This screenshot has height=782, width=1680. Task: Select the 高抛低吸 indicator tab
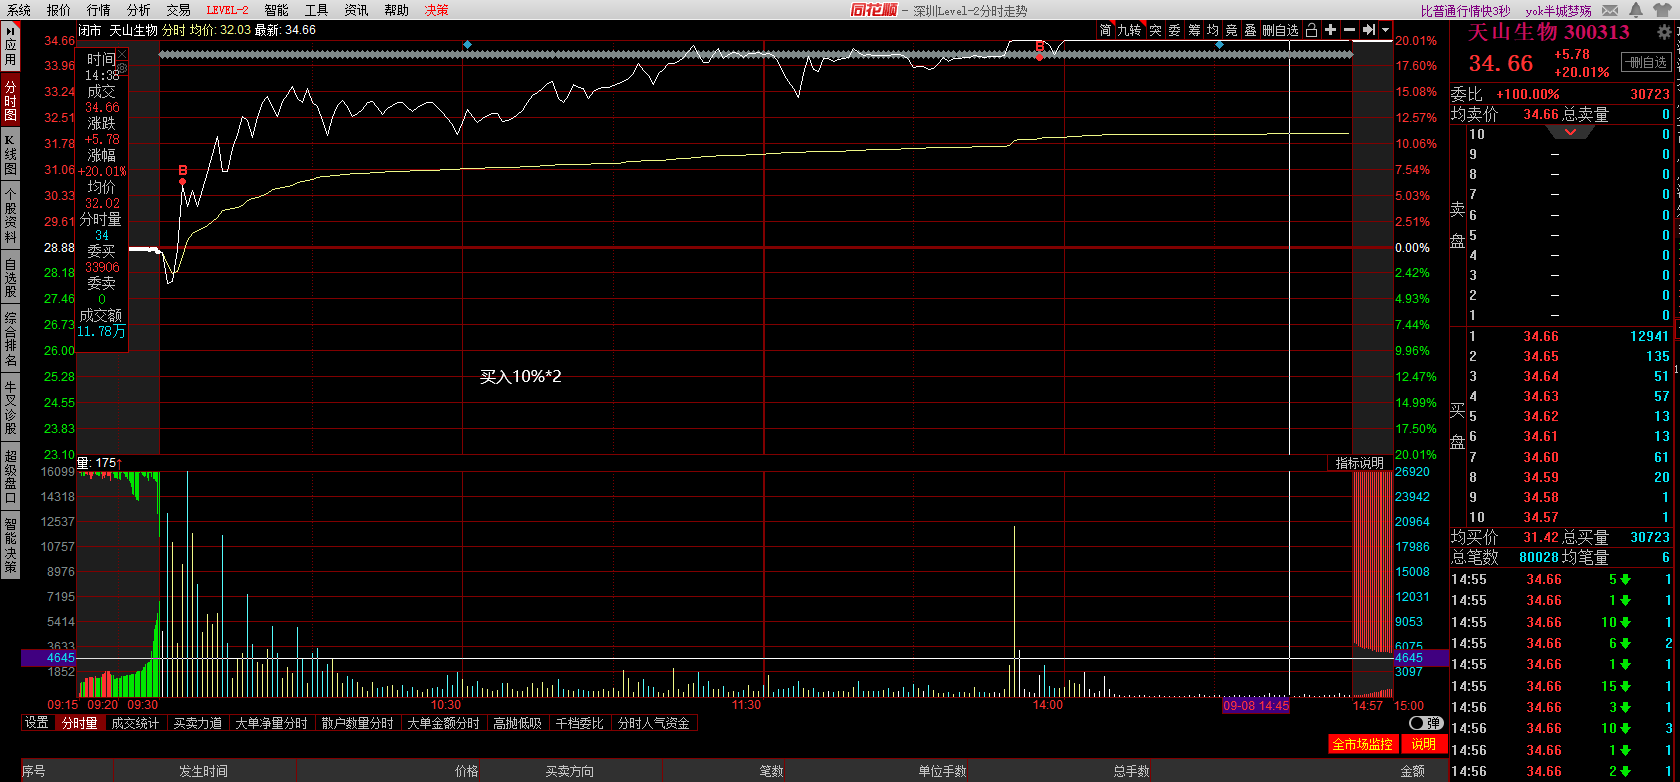click(517, 723)
